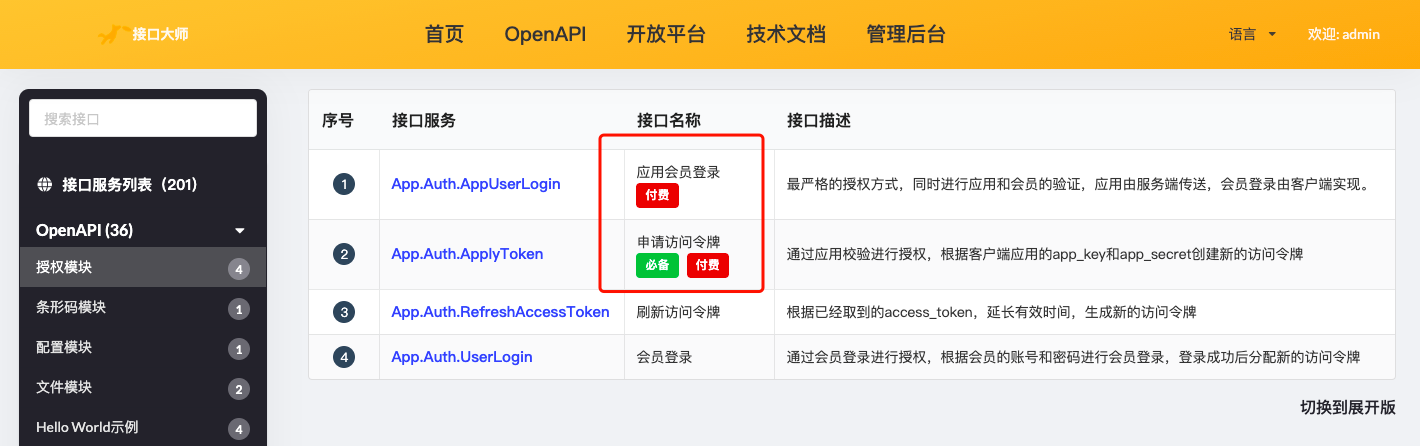1420x446 pixels.
Task: Click the number 1 row badge
Action: point(344,184)
